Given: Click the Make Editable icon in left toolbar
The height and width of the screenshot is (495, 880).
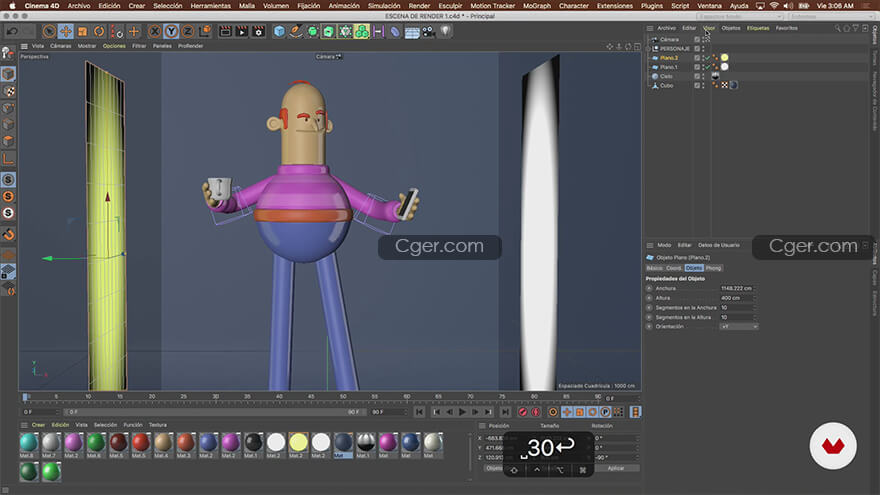Looking at the screenshot, I should coord(8,53).
